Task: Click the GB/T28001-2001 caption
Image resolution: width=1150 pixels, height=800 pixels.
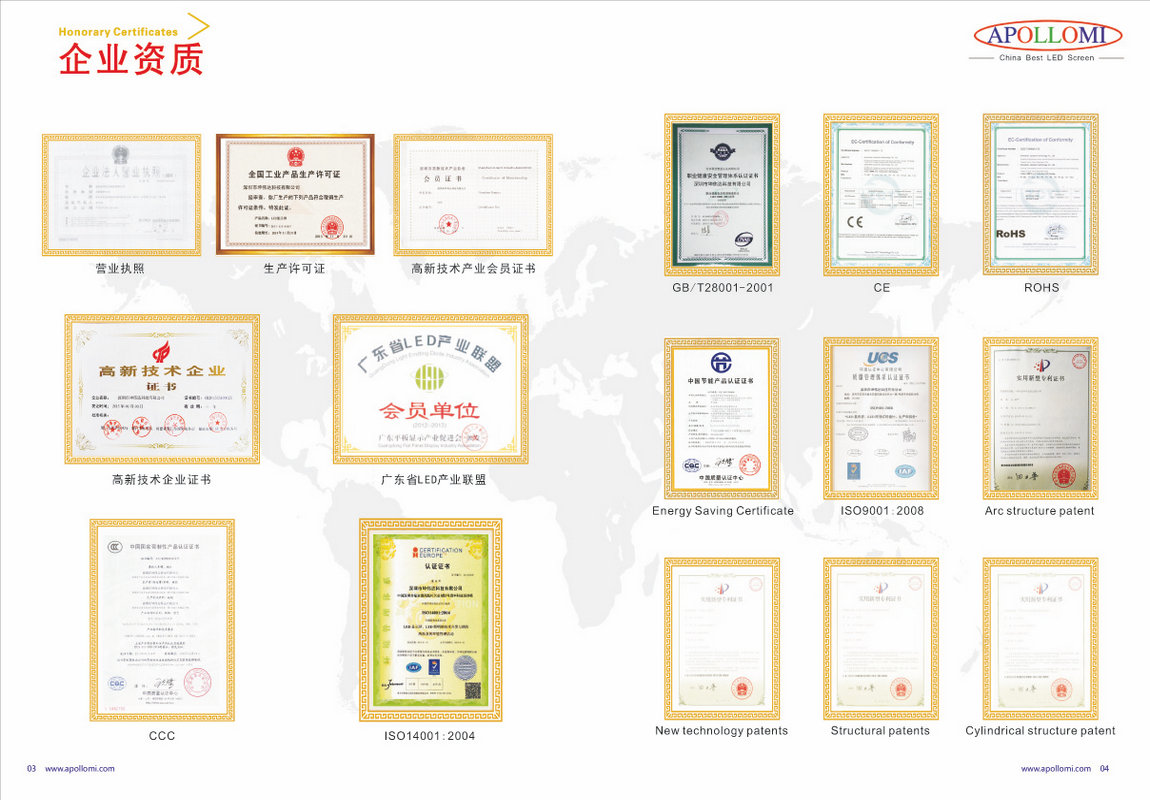Action: pyautogui.click(x=722, y=287)
